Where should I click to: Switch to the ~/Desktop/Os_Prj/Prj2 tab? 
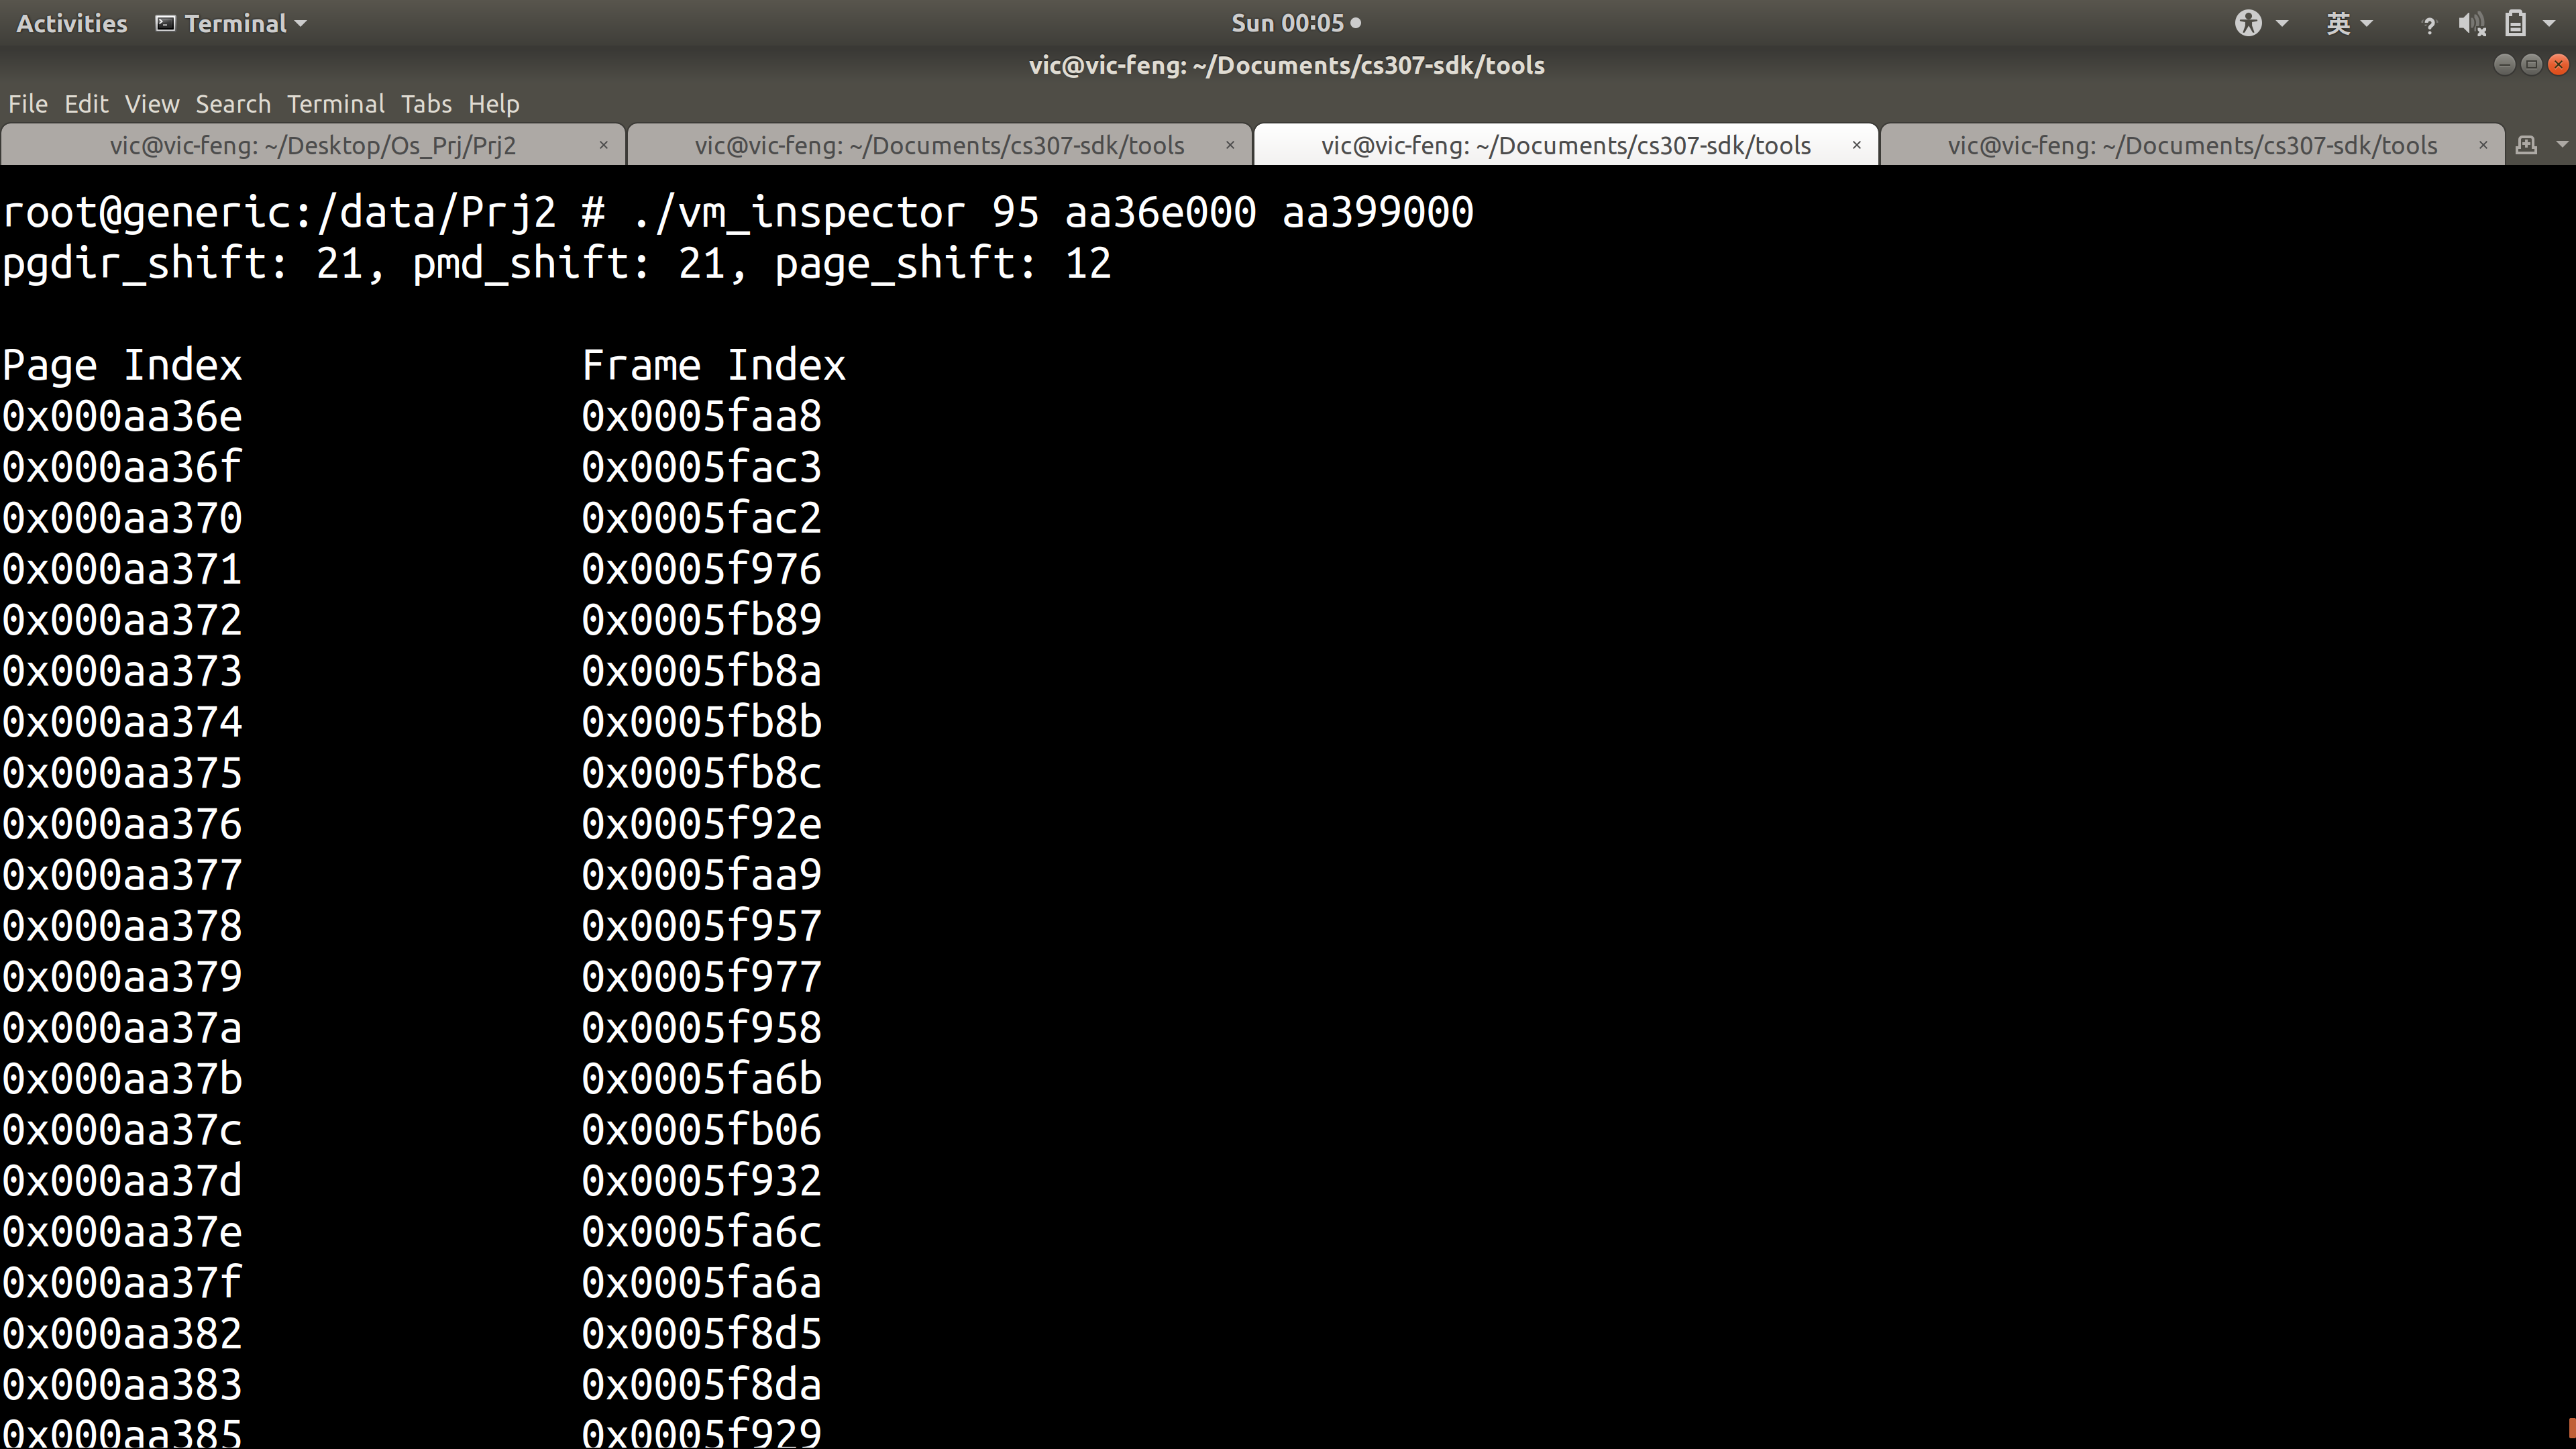(313, 145)
